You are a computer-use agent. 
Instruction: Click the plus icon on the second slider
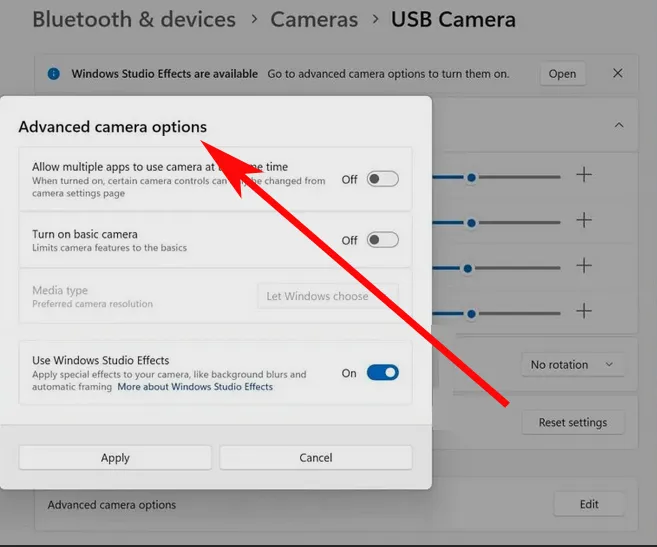pyautogui.click(x=584, y=220)
